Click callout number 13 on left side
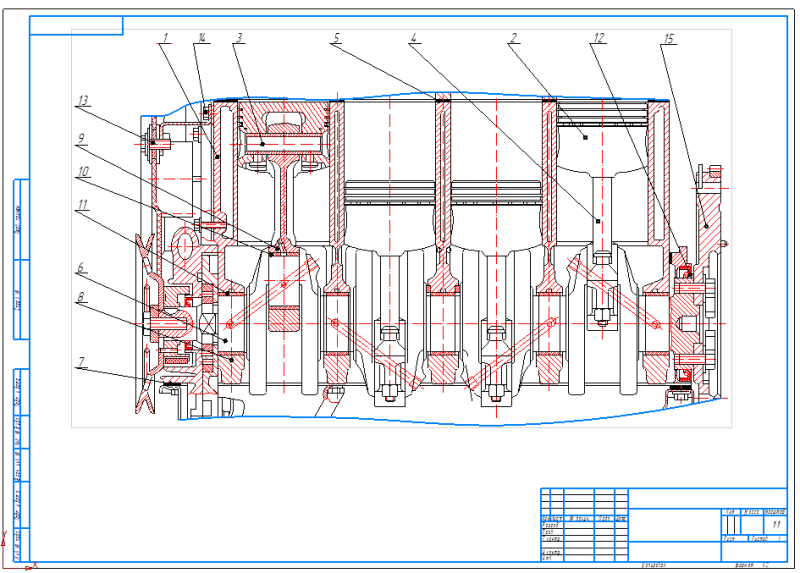 (x=83, y=101)
